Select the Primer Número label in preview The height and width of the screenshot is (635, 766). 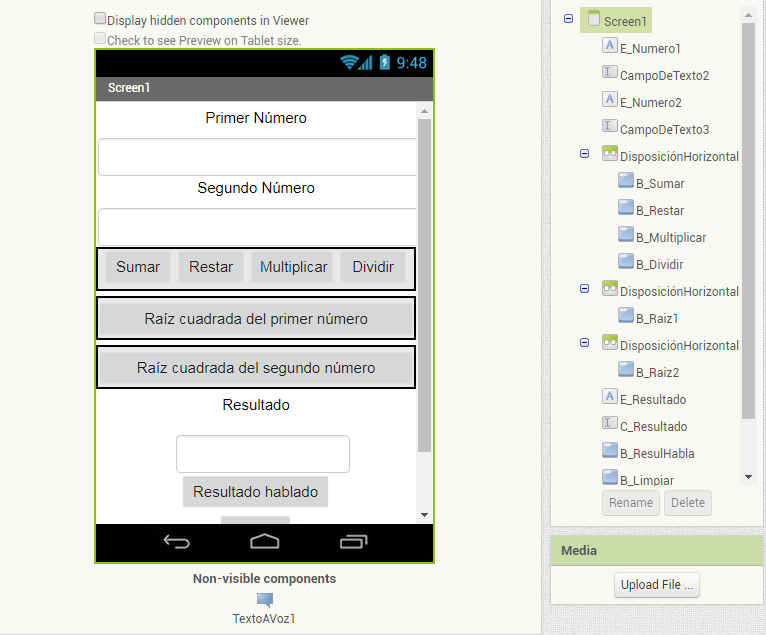pyautogui.click(x=256, y=118)
